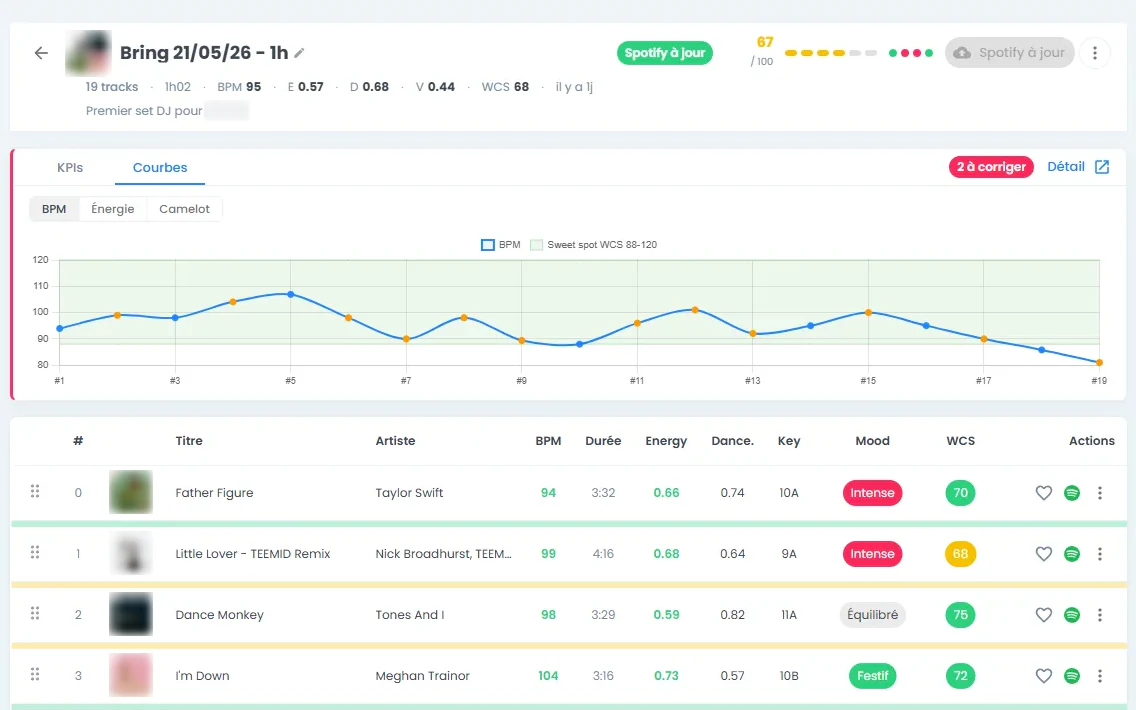Open playlist options kebab menu in header

point(1095,53)
